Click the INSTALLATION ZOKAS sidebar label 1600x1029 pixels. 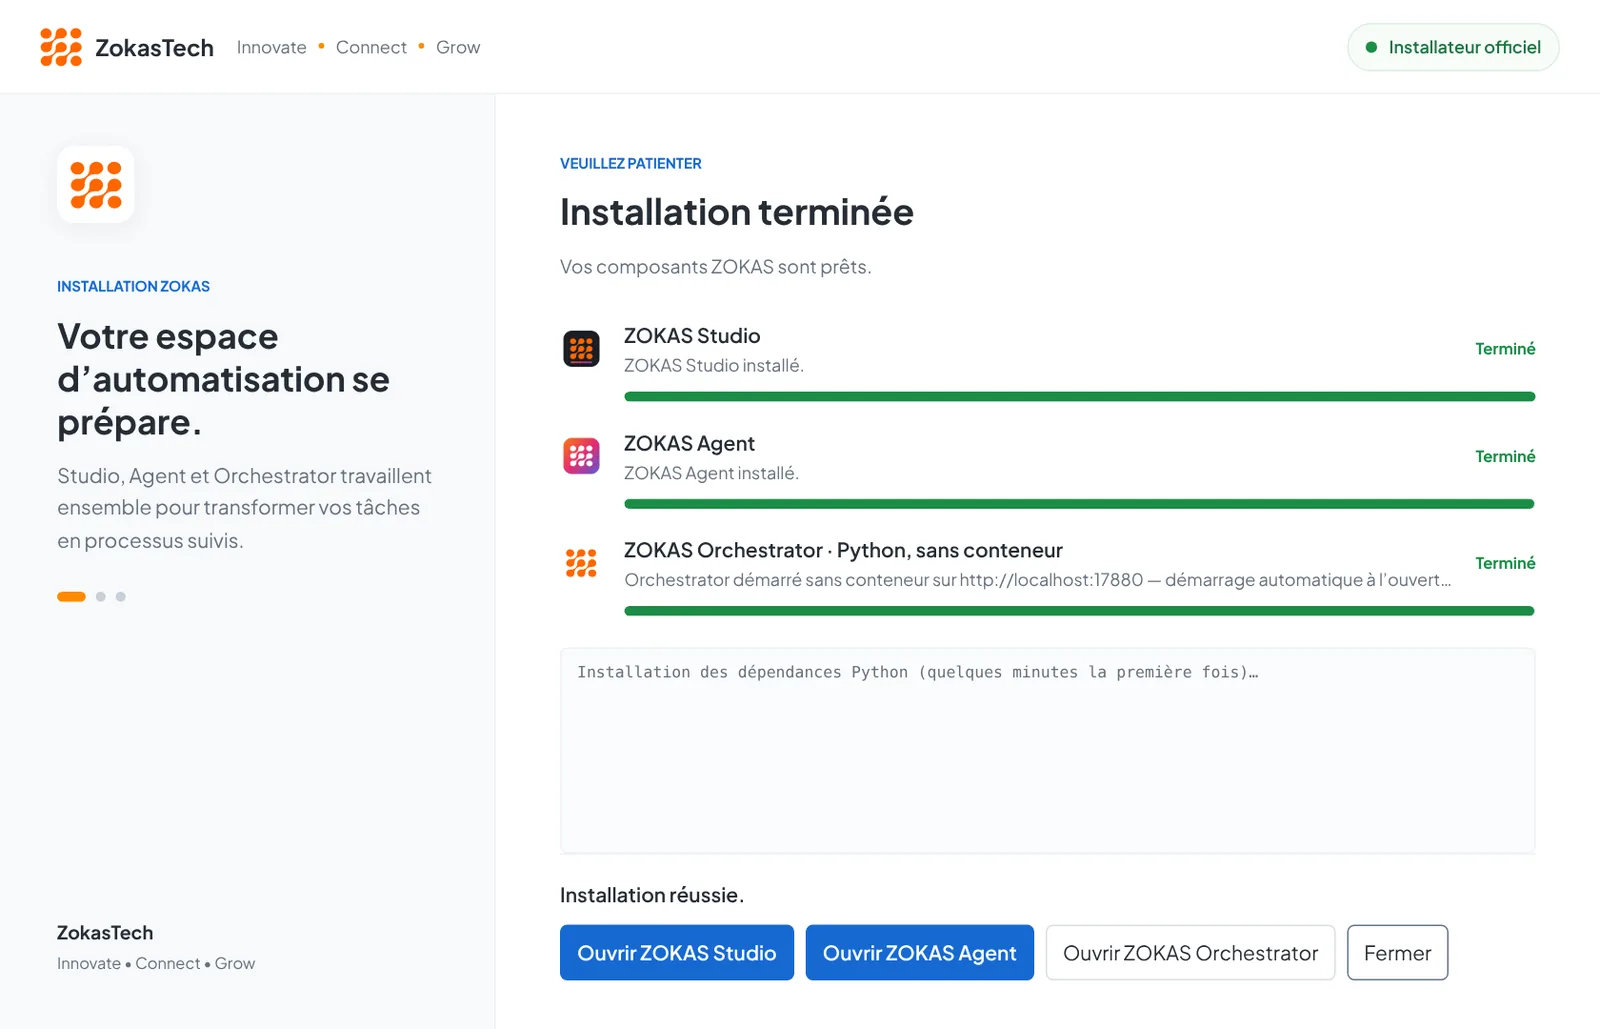coord(133,286)
